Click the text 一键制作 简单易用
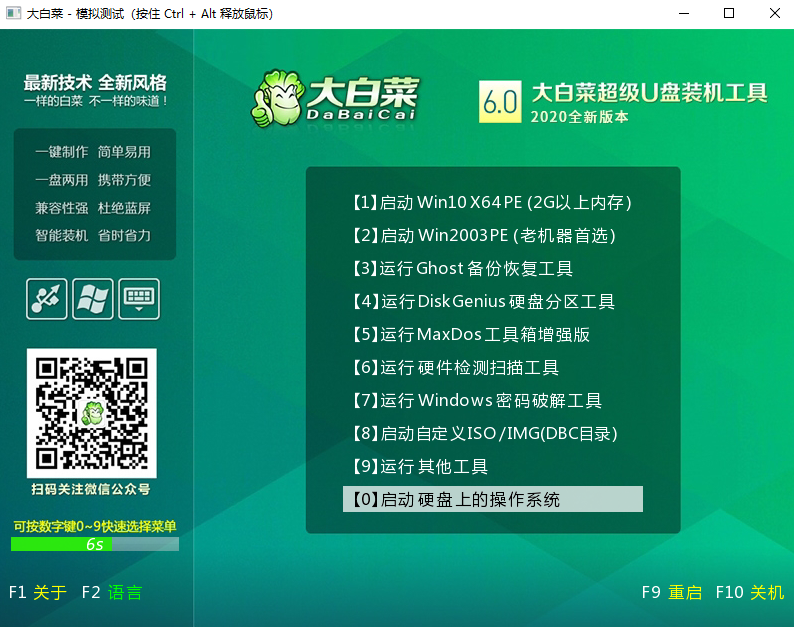 point(93,152)
